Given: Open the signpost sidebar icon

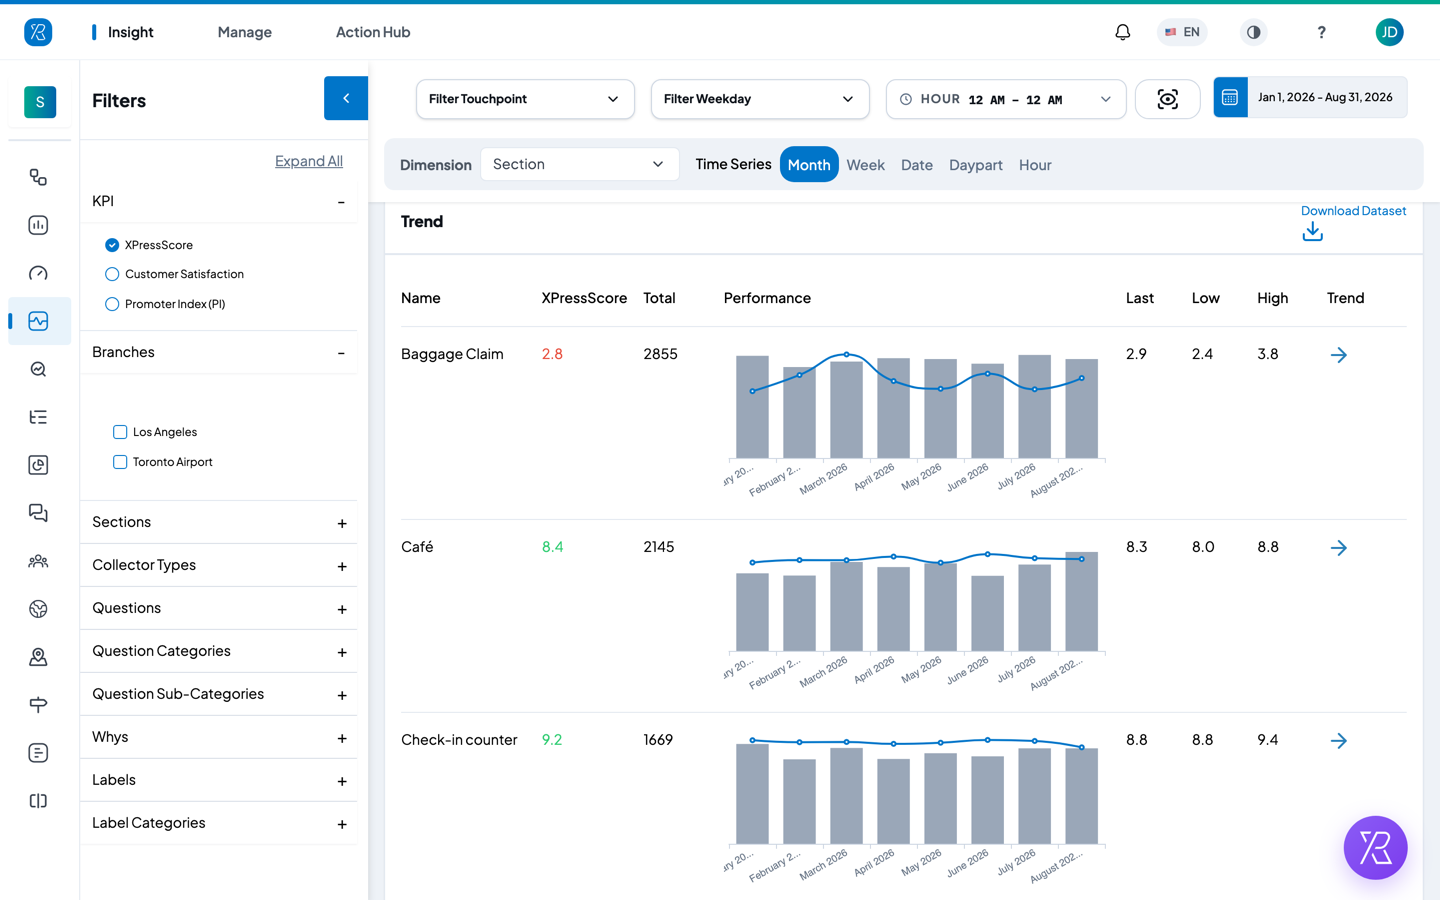Looking at the screenshot, I should click(38, 705).
